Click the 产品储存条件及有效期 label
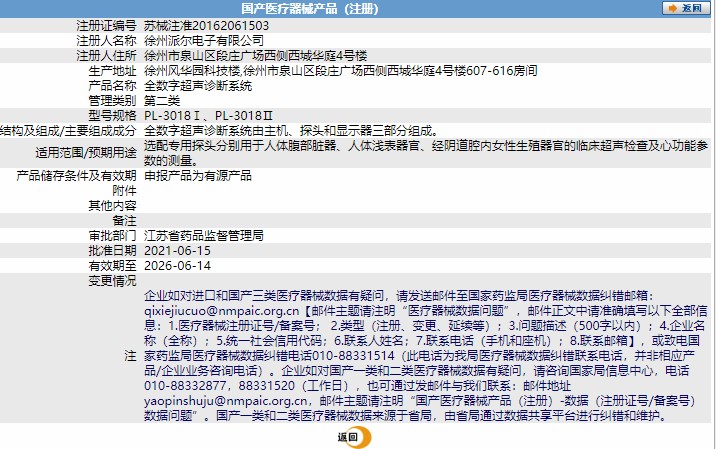 tap(76, 175)
